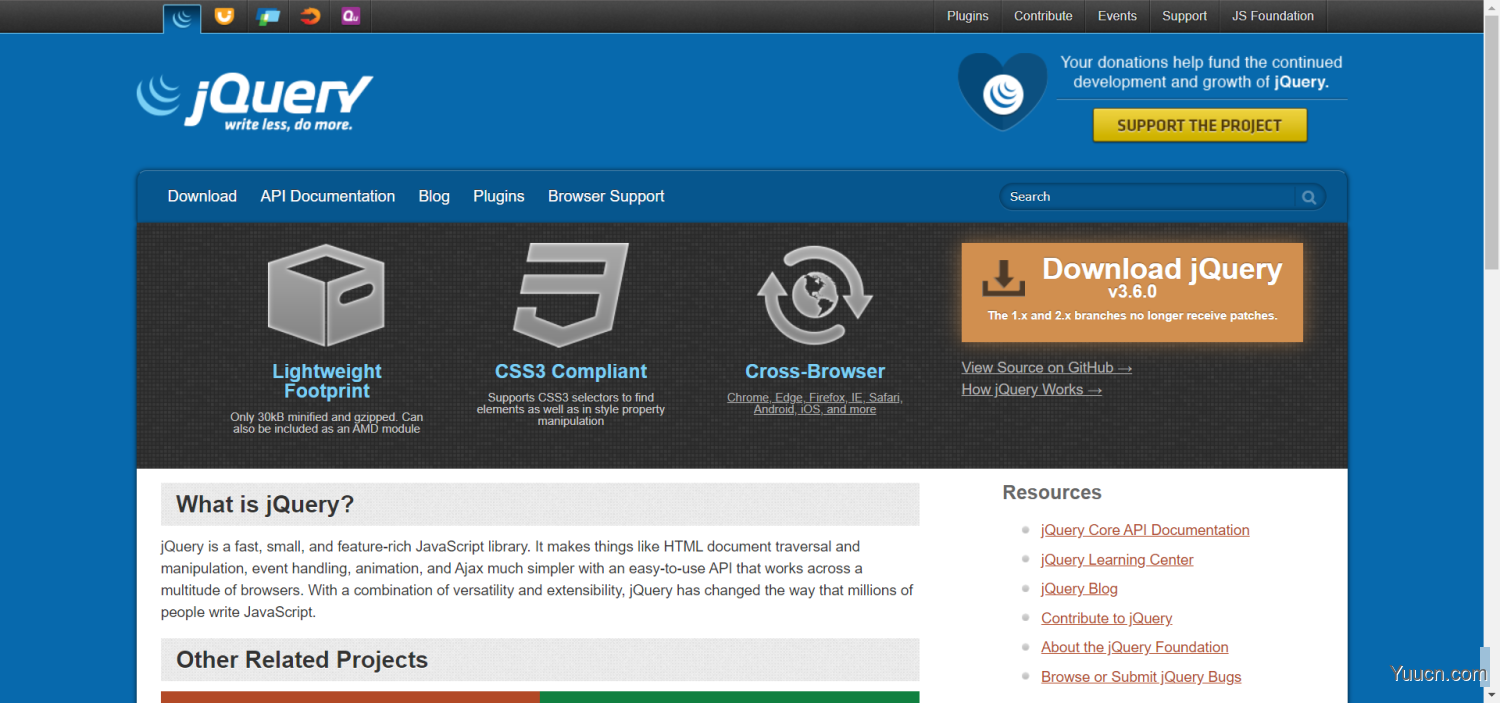
Task: Open the API Documentation menu item
Action: coord(327,196)
